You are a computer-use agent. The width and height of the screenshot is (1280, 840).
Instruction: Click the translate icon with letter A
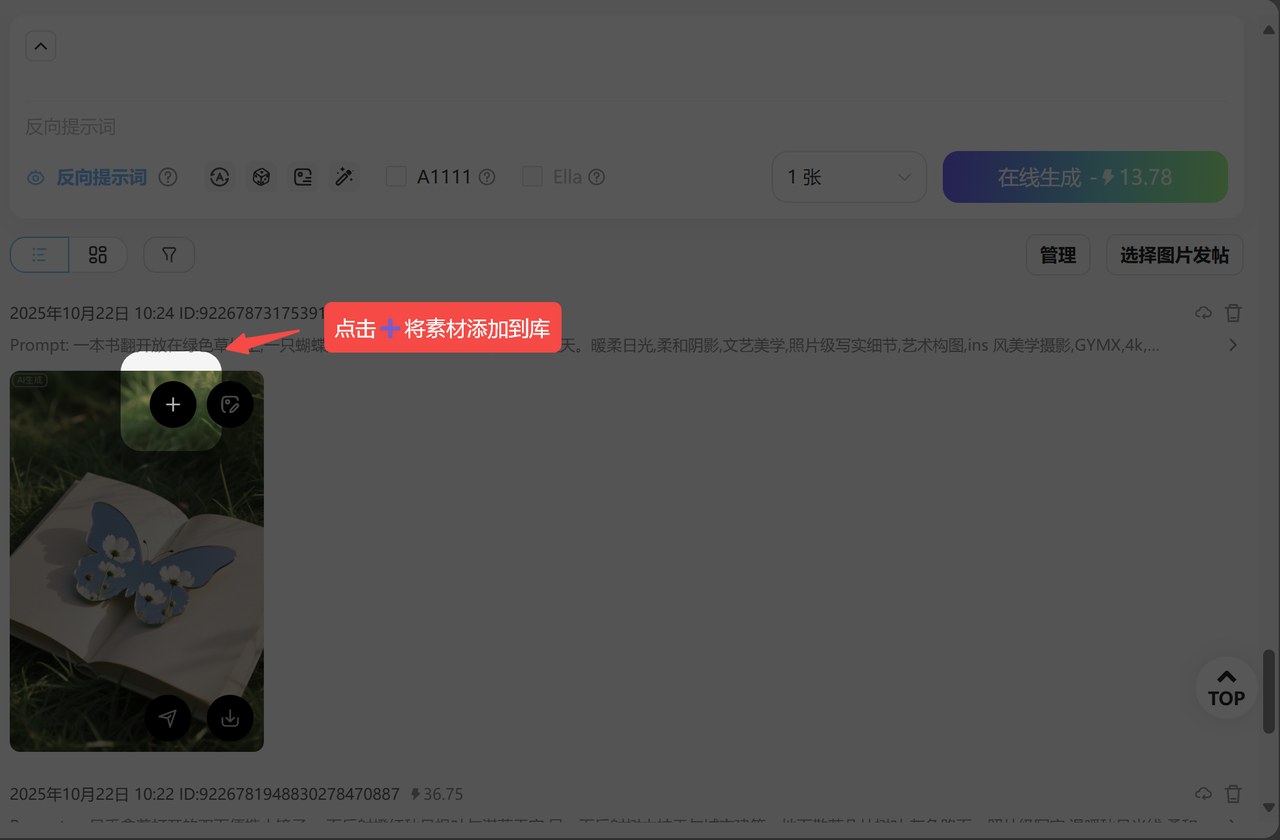click(x=219, y=177)
